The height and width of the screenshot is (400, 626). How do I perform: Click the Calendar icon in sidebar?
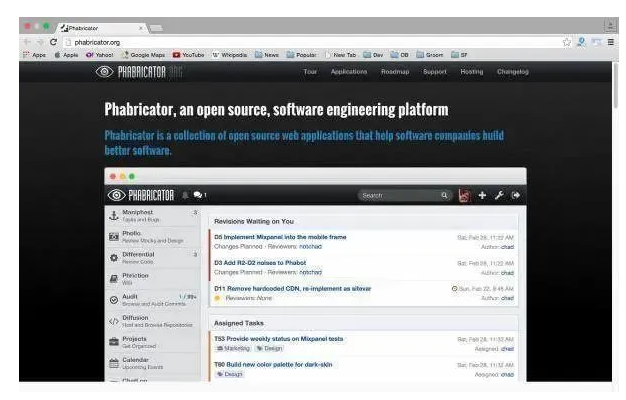(114, 363)
